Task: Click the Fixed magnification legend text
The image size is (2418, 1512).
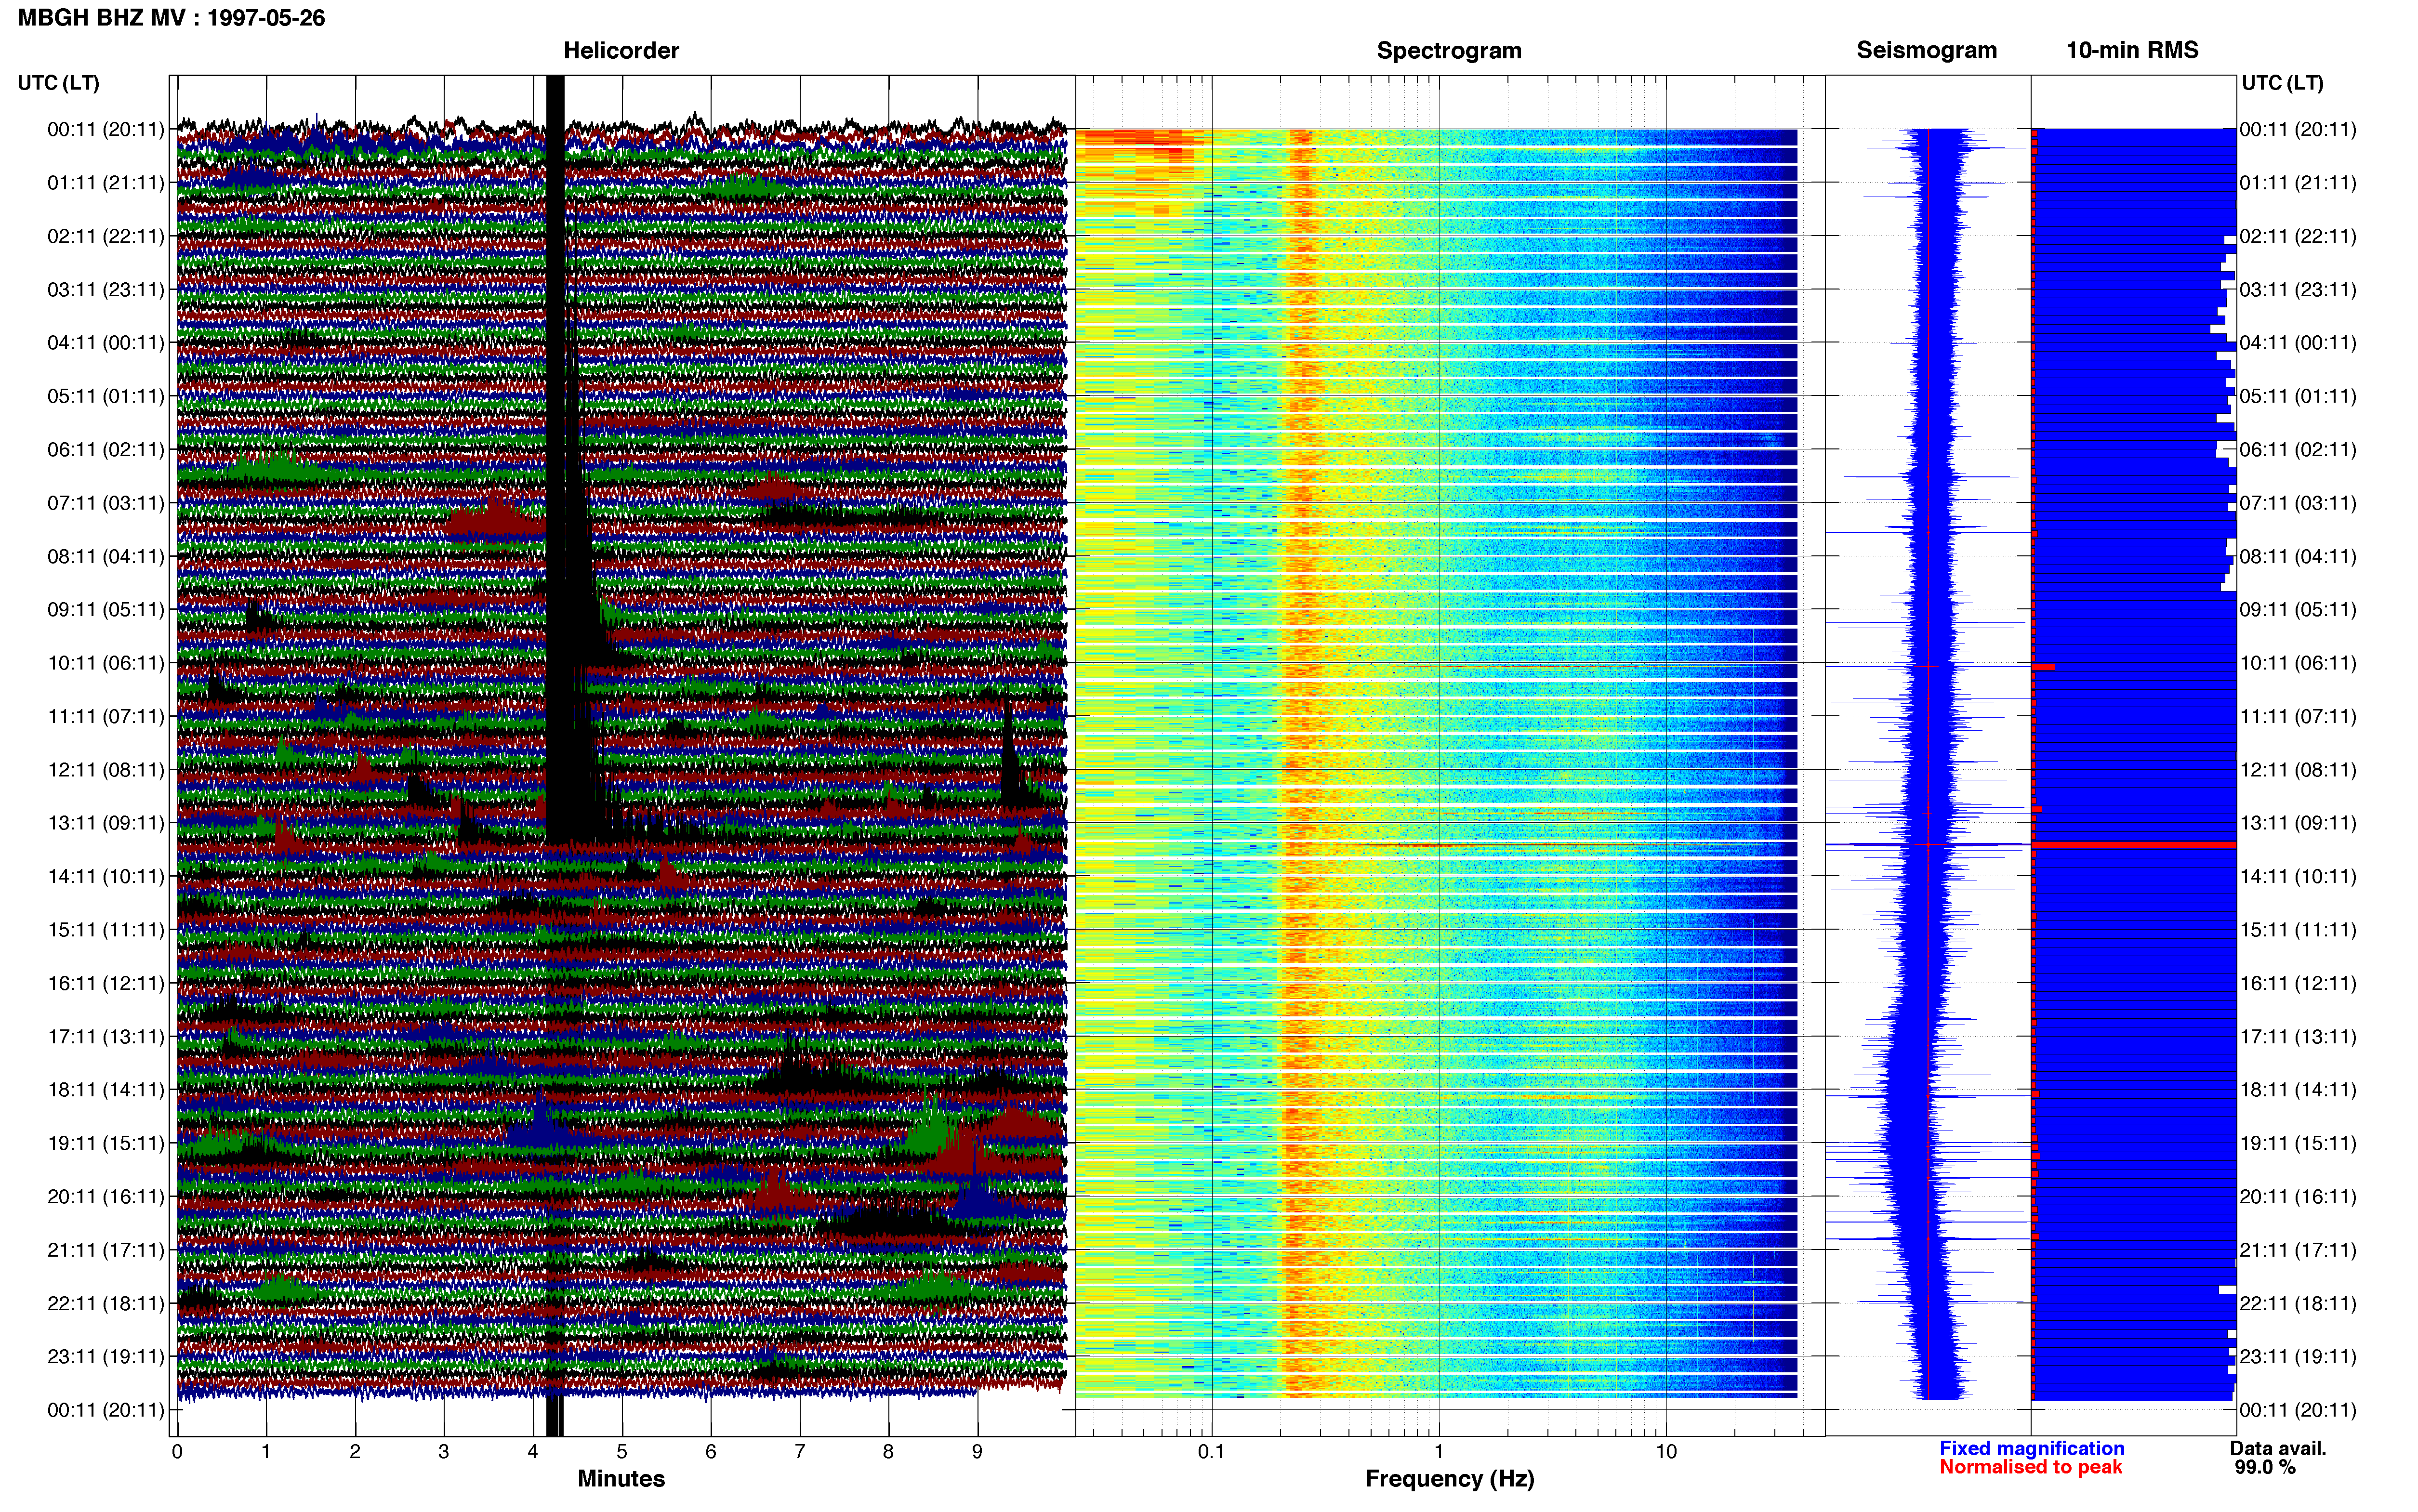Action: click(x=2031, y=1449)
